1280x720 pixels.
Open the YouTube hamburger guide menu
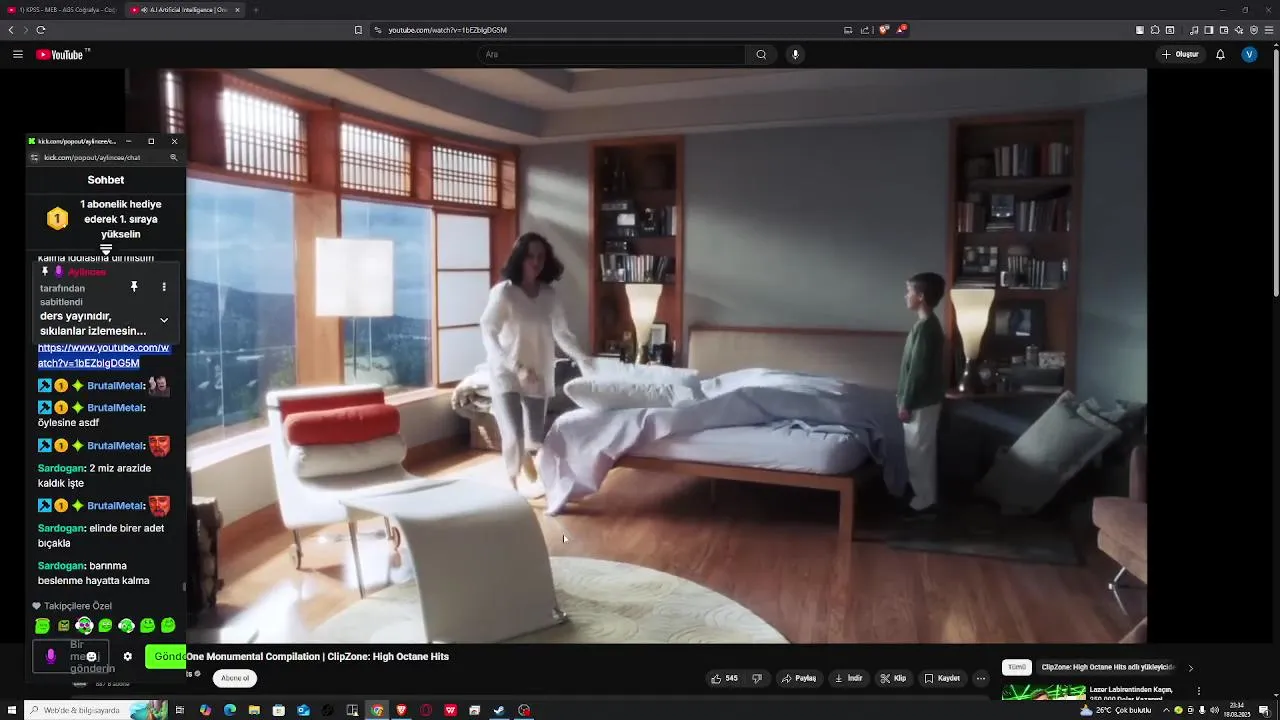18,54
